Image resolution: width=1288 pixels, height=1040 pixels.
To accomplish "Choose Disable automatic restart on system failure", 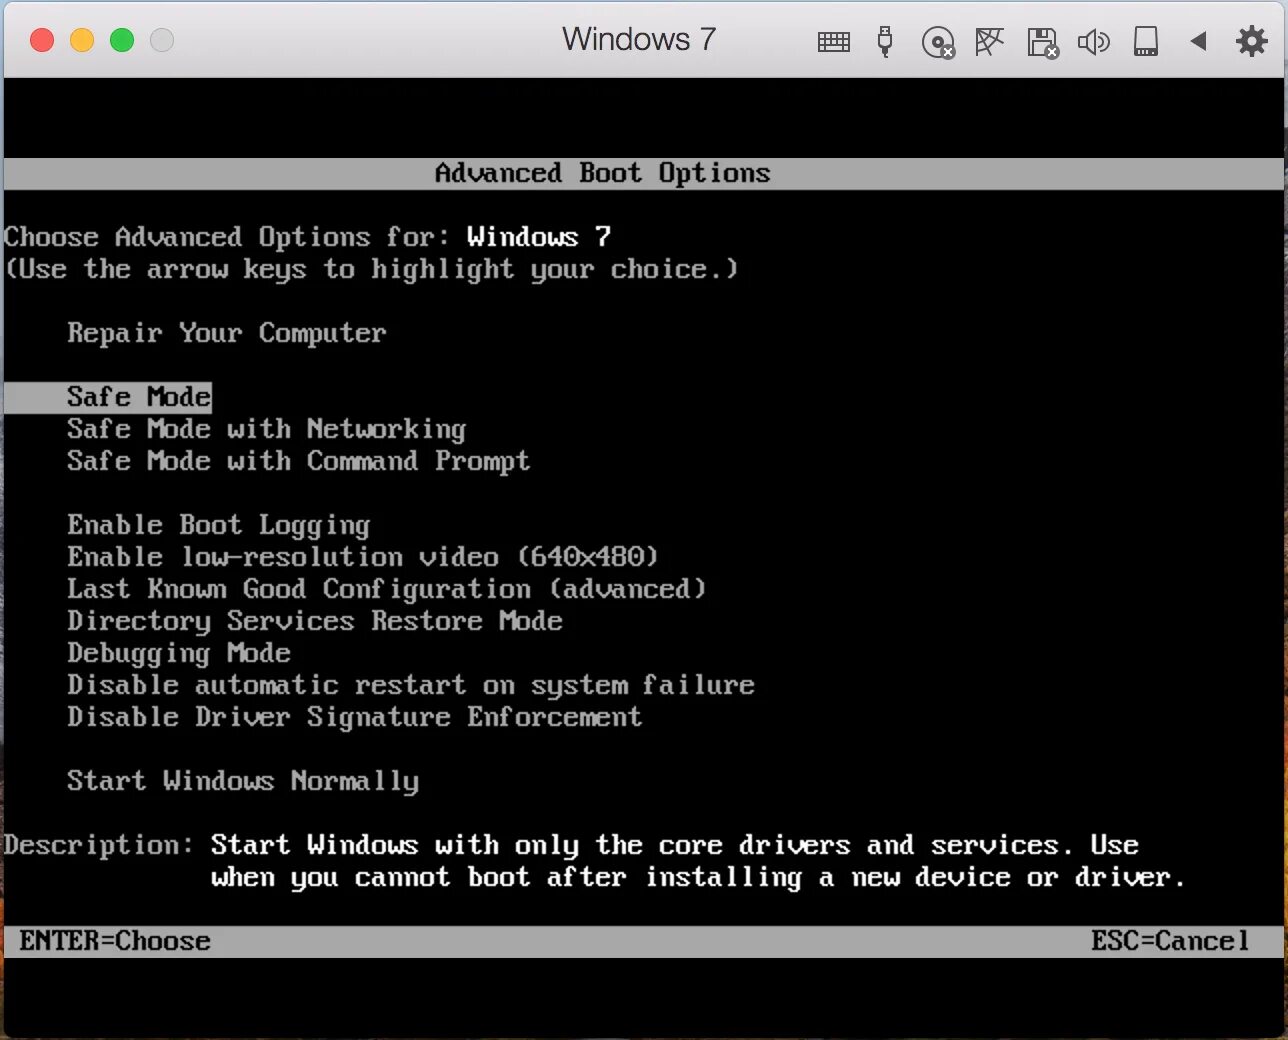I will pyautogui.click(x=411, y=685).
